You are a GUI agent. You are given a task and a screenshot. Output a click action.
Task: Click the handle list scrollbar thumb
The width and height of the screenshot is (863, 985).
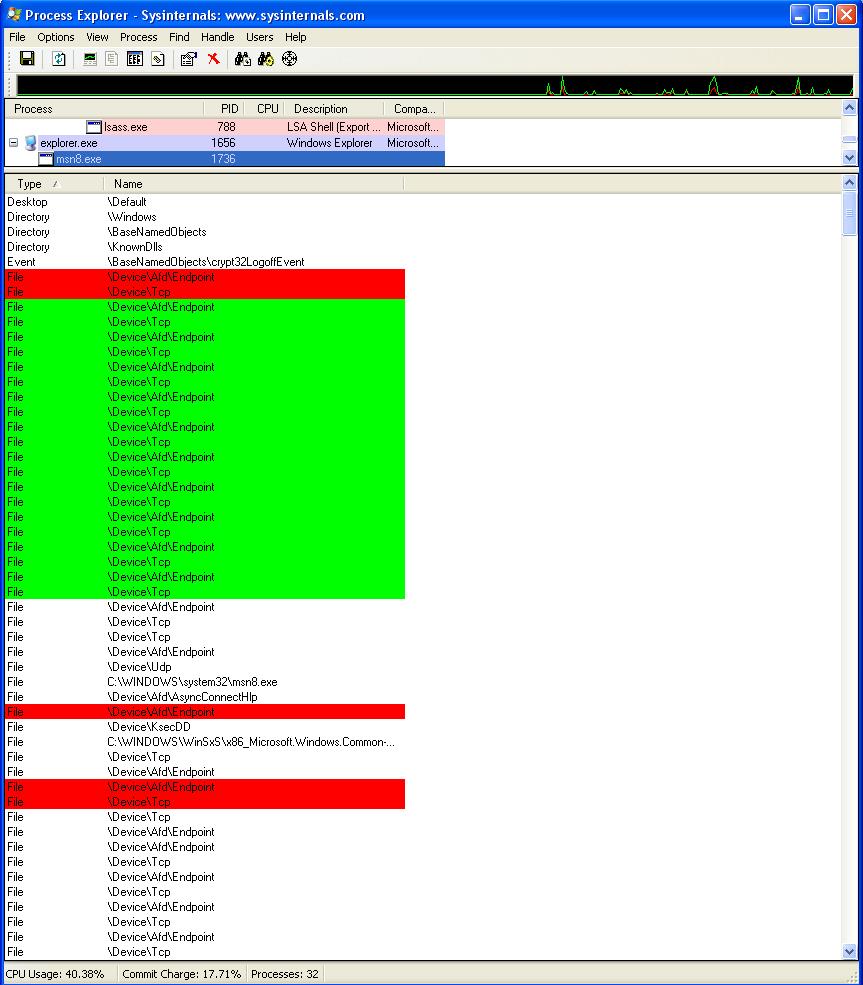[849, 213]
